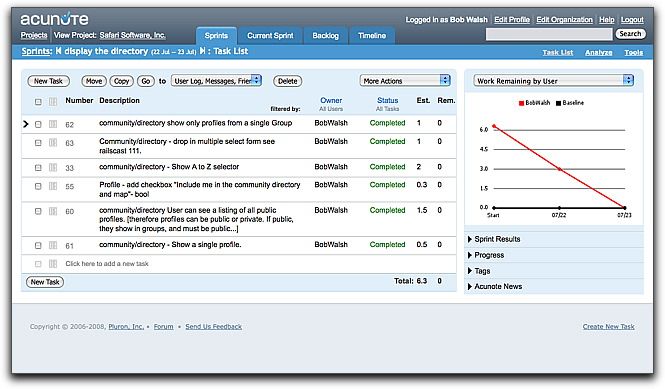Switch to the Sprints tab
Viewport: 665px width, 389px height.
tap(216, 36)
